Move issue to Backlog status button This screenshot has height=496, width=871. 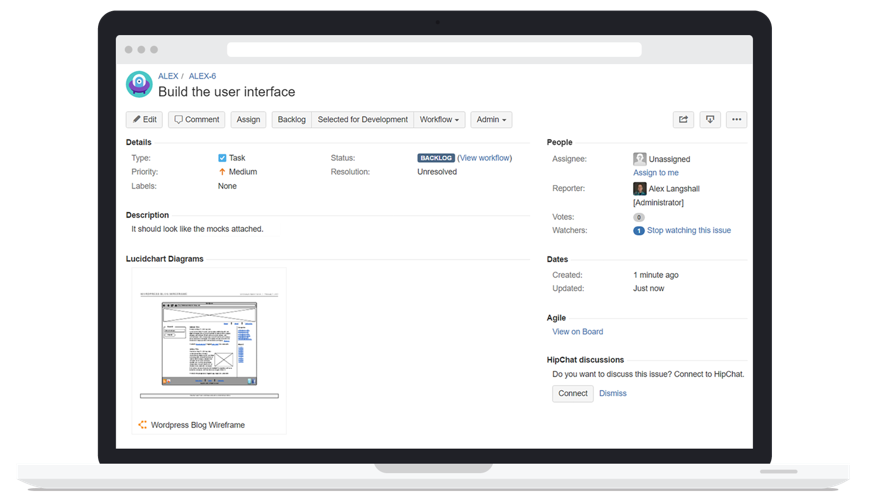pyautogui.click(x=292, y=119)
